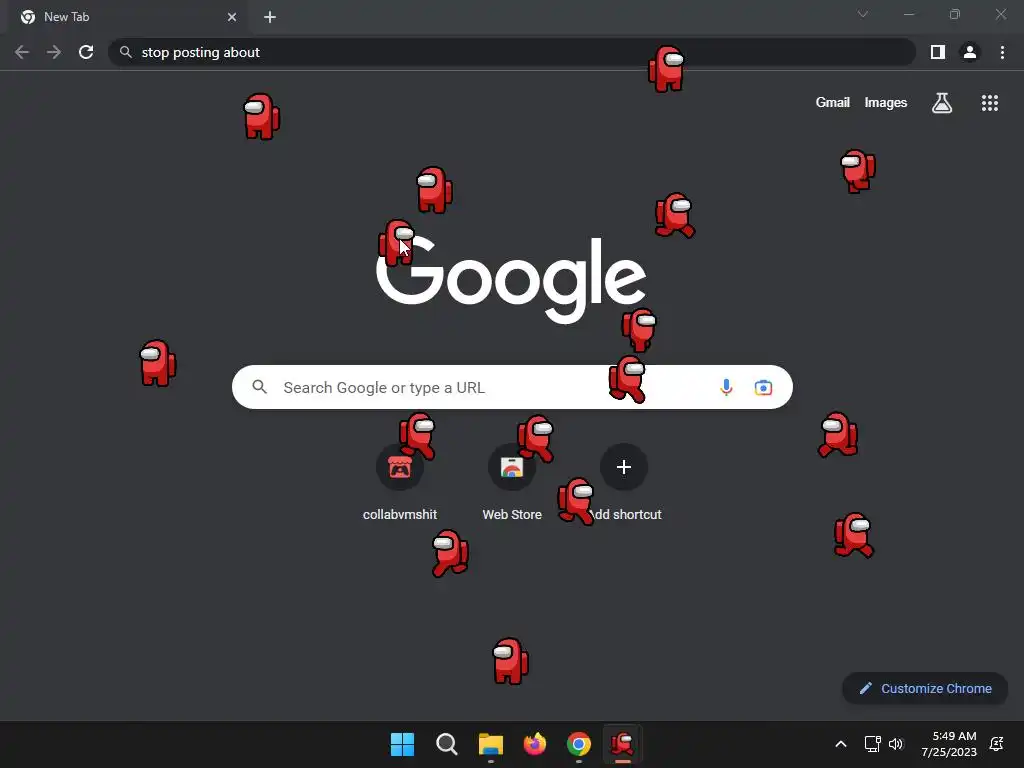Click the magnifier icon in address bar

(126, 52)
